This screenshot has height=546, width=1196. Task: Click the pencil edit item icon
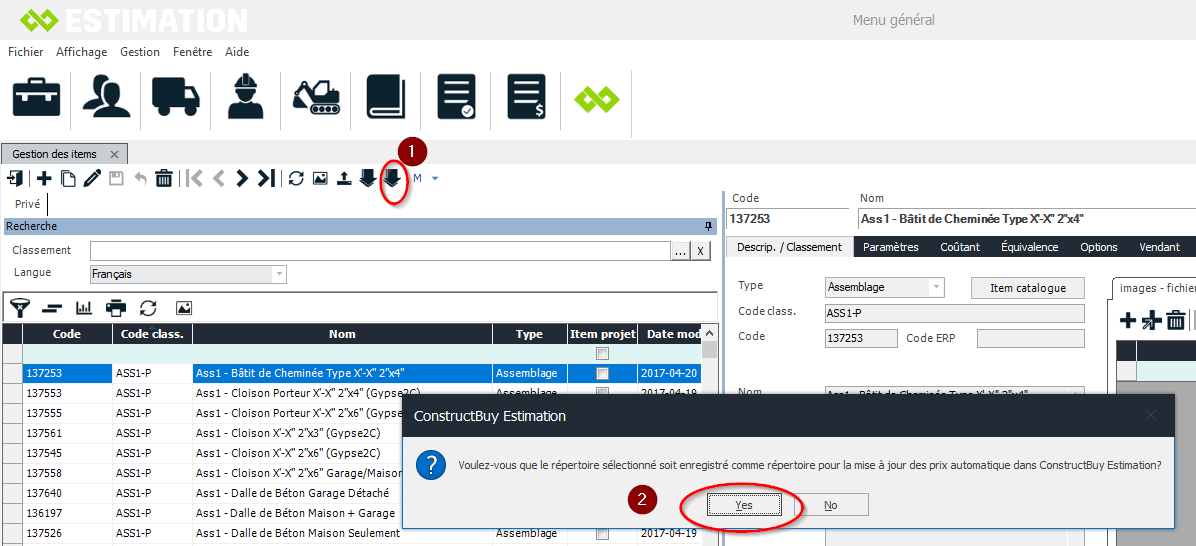[92, 178]
